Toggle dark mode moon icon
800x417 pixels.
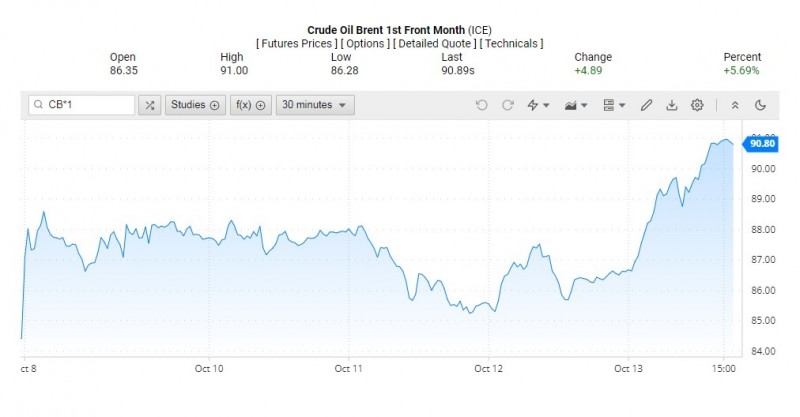pos(760,105)
